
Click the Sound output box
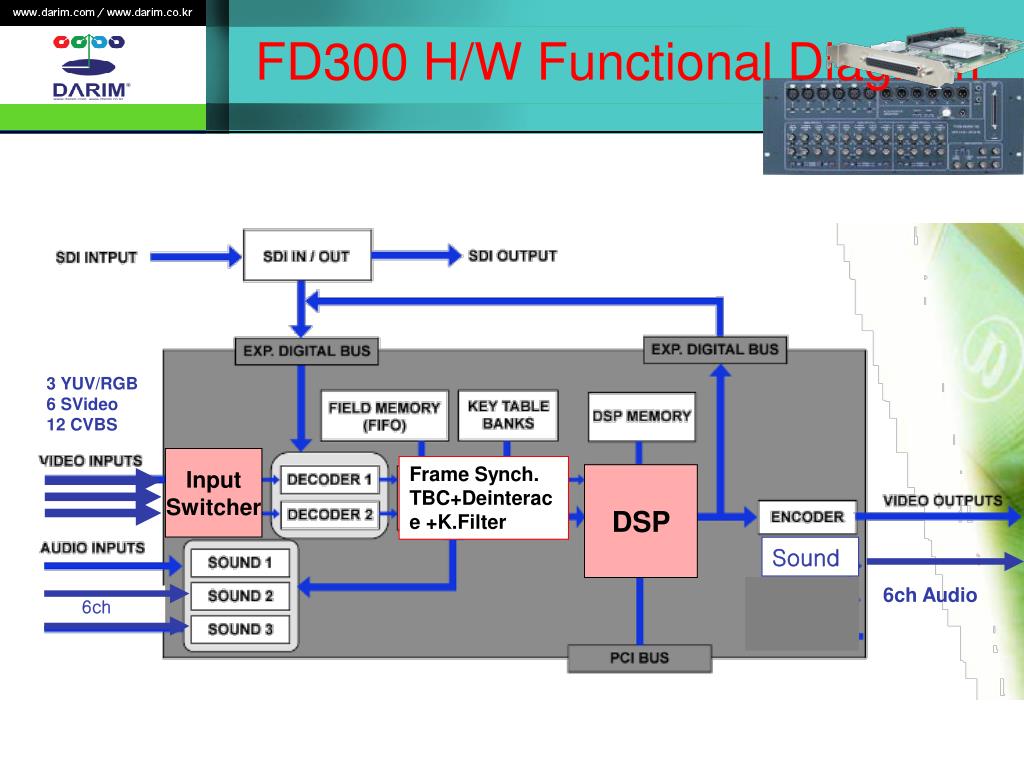point(809,557)
